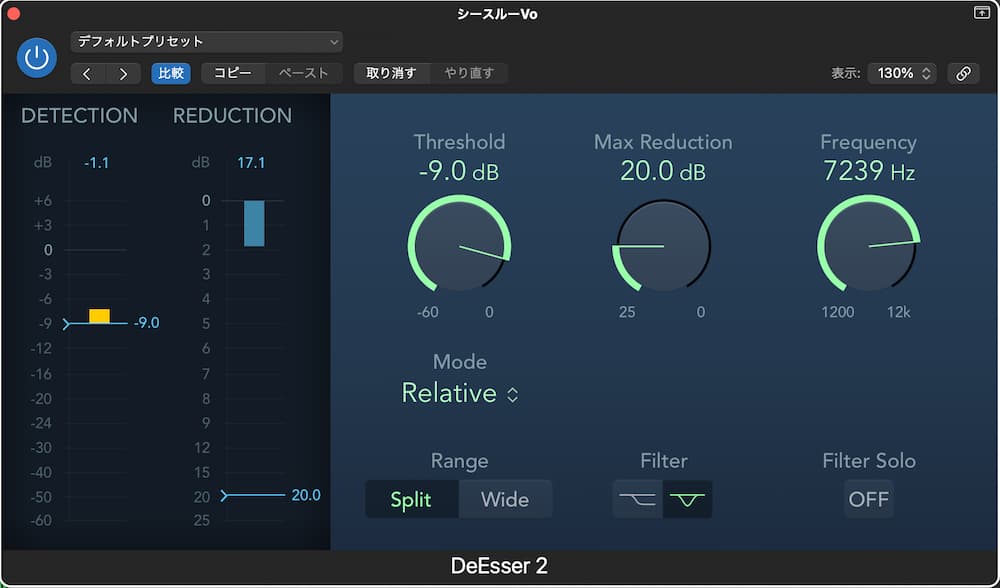Click the 取り消す undo button

[392, 73]
